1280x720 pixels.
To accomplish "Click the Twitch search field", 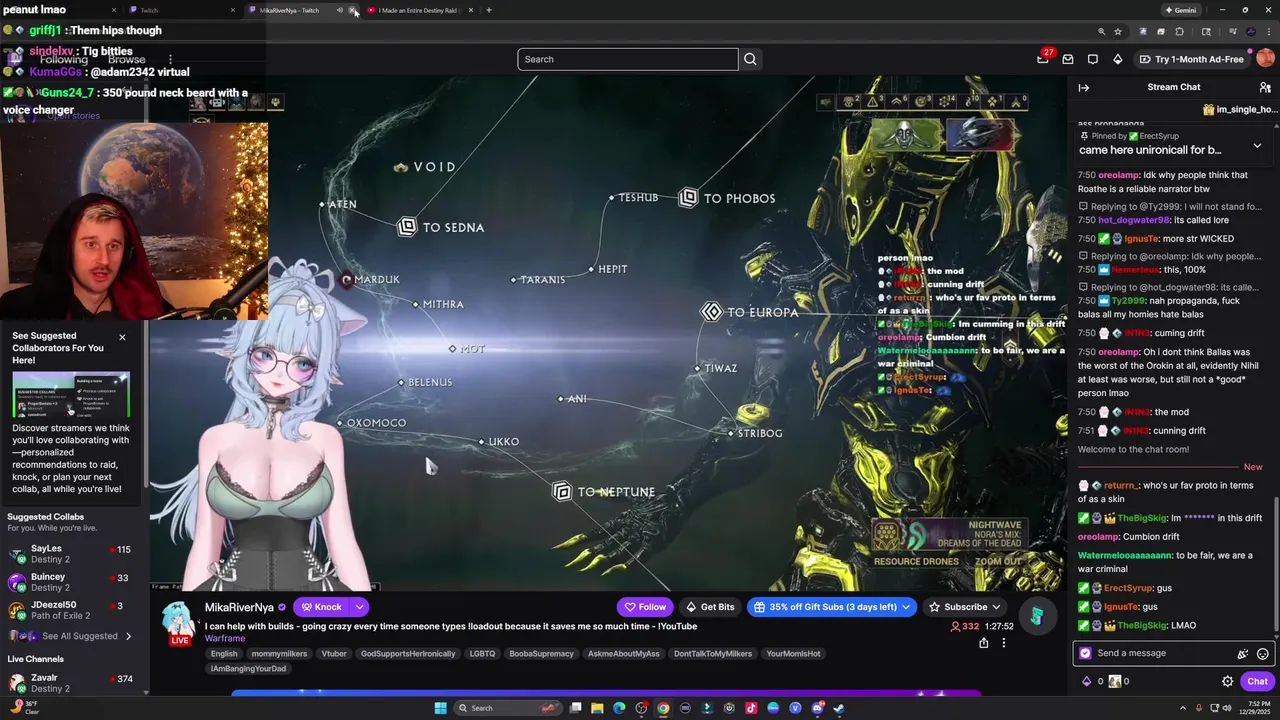I will [628, 59].
